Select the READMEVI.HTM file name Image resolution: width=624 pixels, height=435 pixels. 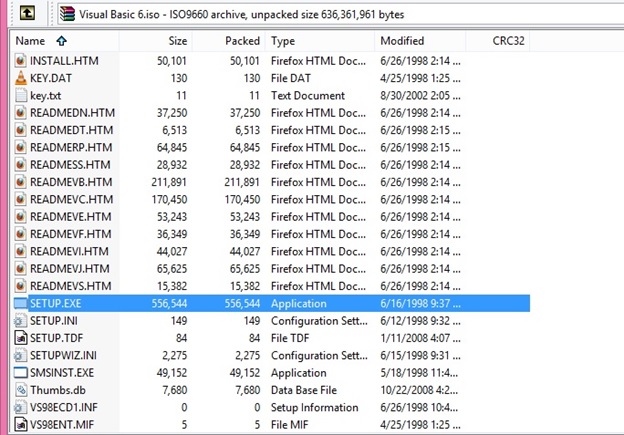pos(69,251)
